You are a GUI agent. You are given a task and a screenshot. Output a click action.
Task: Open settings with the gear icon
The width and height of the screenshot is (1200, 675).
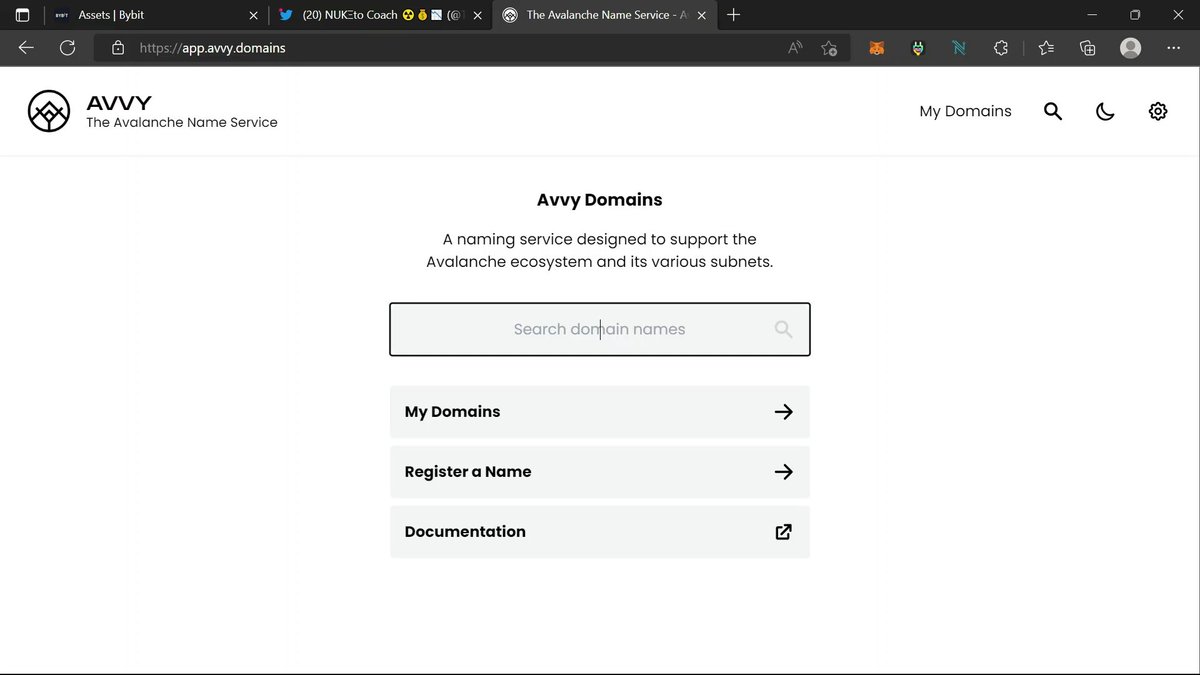(x=1158, y=111)
